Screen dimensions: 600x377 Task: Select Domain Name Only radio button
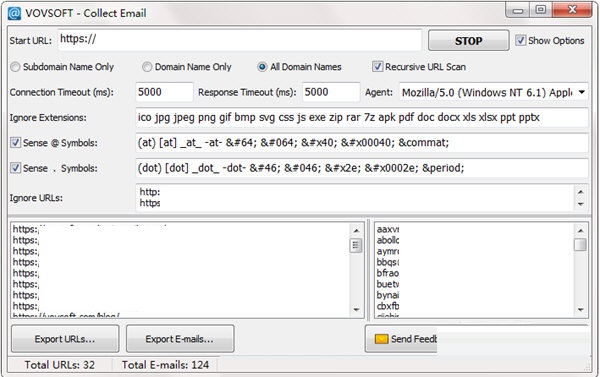point(147,67)
